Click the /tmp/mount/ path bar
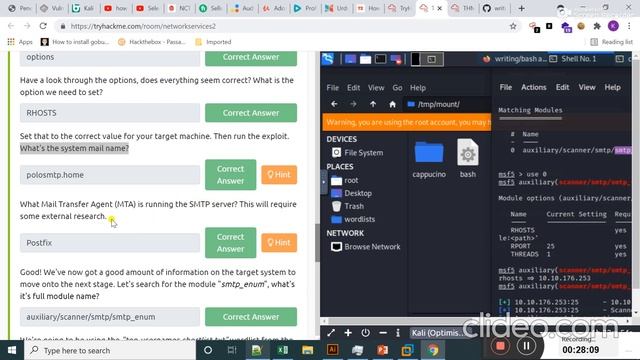The height and width of the screenshot is (360, 640). click(448, 104)
